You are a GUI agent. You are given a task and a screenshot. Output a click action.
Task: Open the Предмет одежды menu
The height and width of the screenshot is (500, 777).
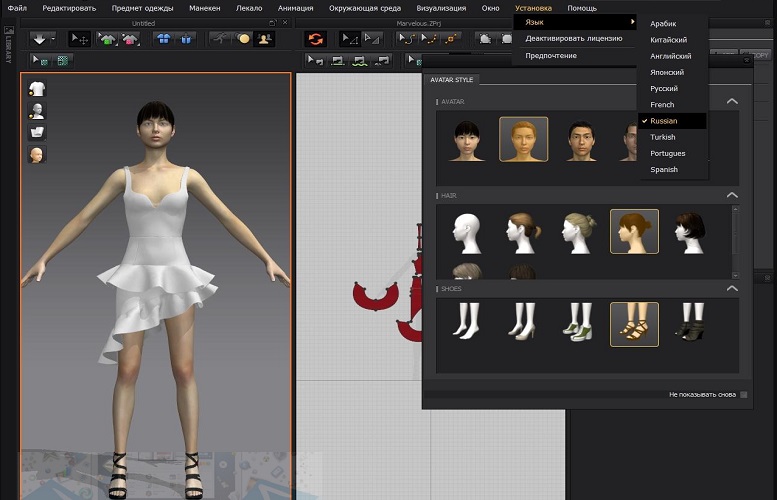(142, 8)
